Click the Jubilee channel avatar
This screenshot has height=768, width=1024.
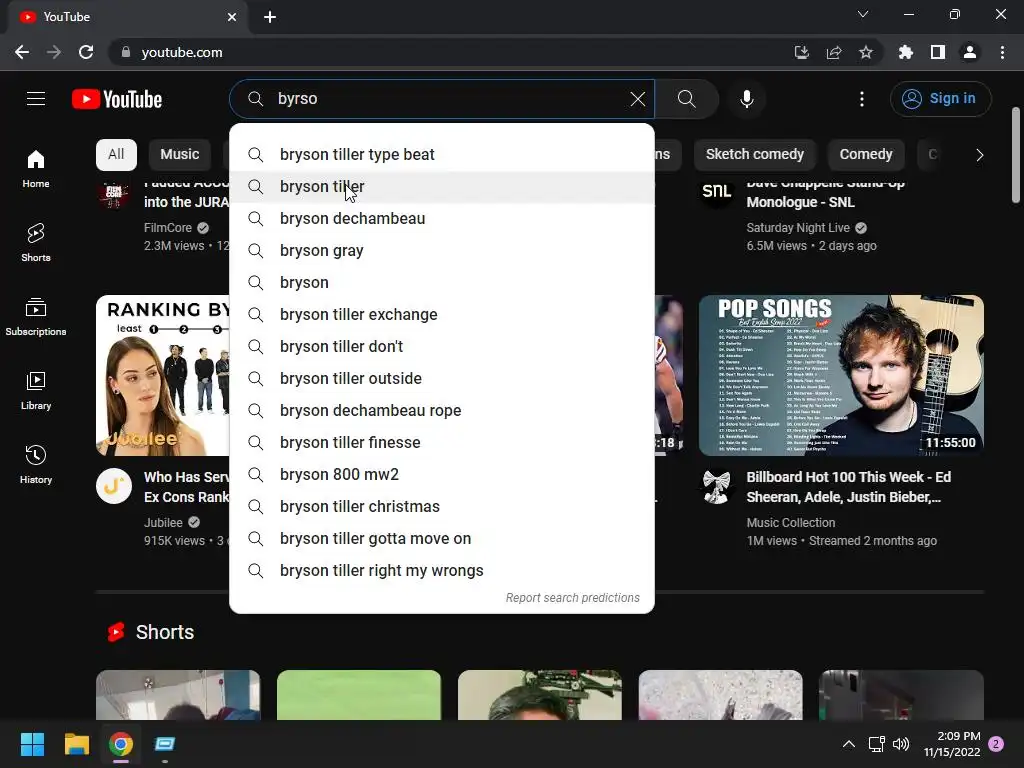click(114, 487)
